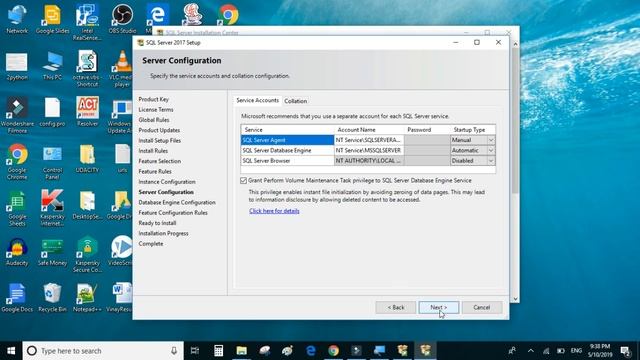Cancel the SQL Server setup
The width and height of the screenshot is (640, 360).
481,307
